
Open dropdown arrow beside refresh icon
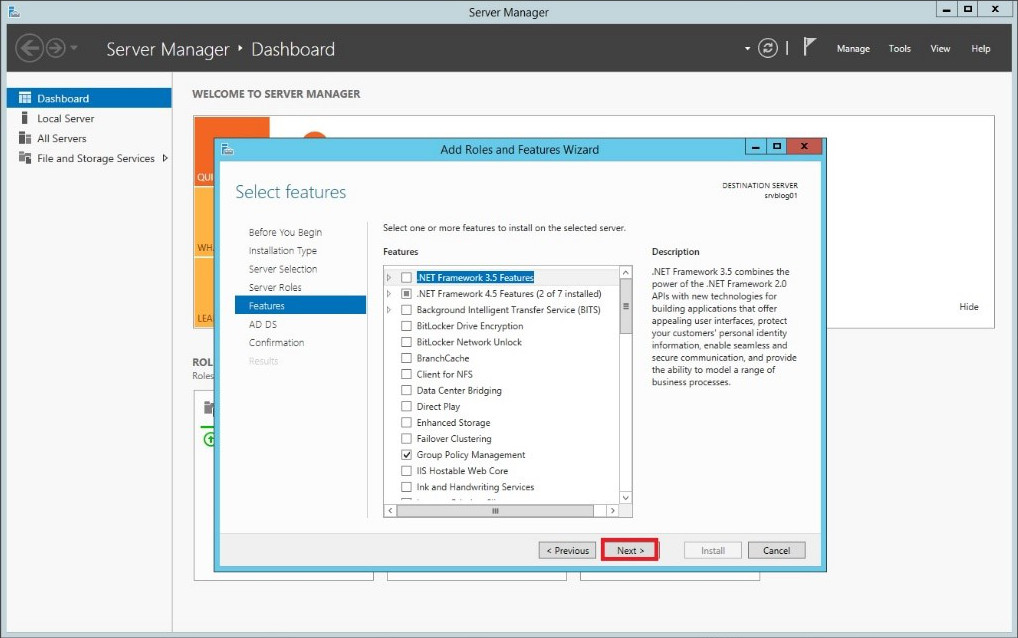point(747,49)
